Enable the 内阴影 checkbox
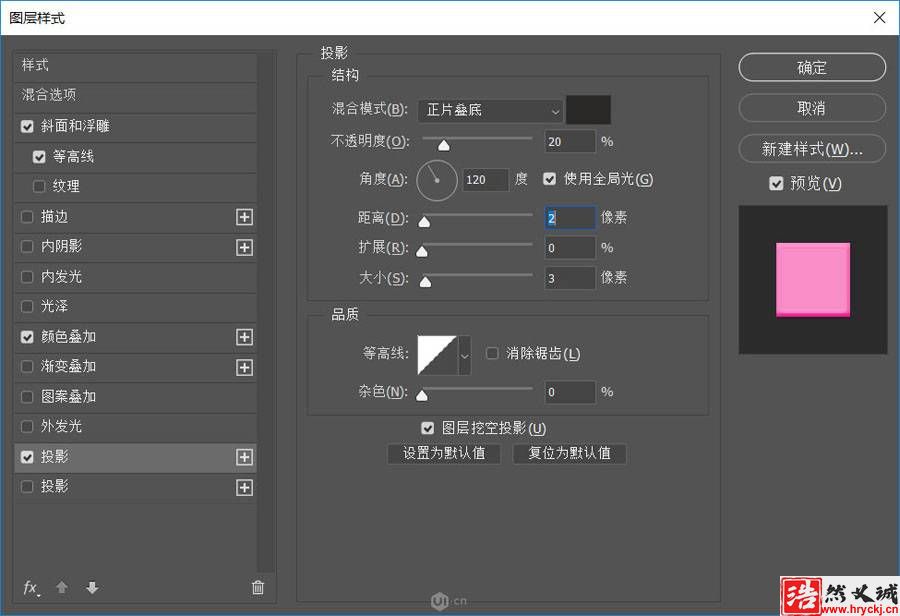Screen dimensions: 900x616 27,247
